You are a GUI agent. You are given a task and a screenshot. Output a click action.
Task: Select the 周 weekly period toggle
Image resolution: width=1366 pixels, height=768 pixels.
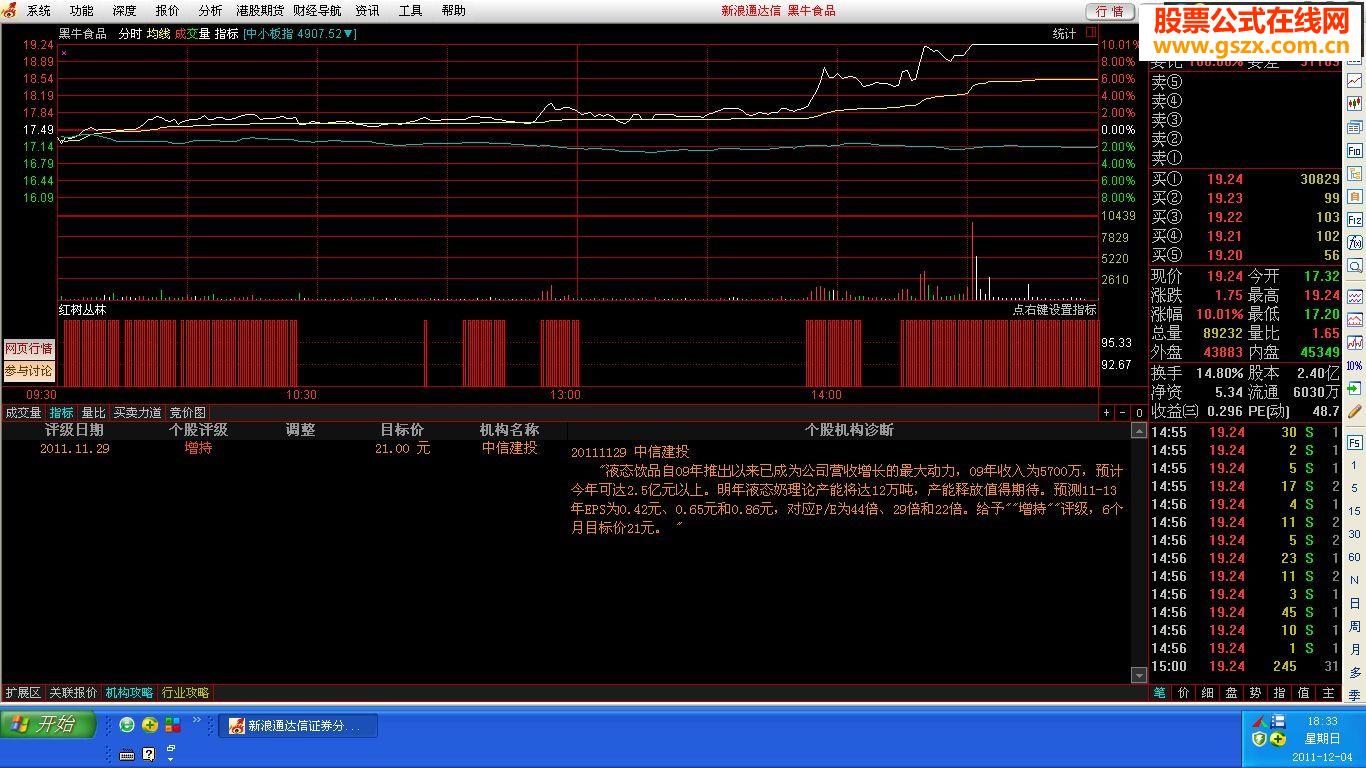pyautogui.click(x=1355, y=626)
